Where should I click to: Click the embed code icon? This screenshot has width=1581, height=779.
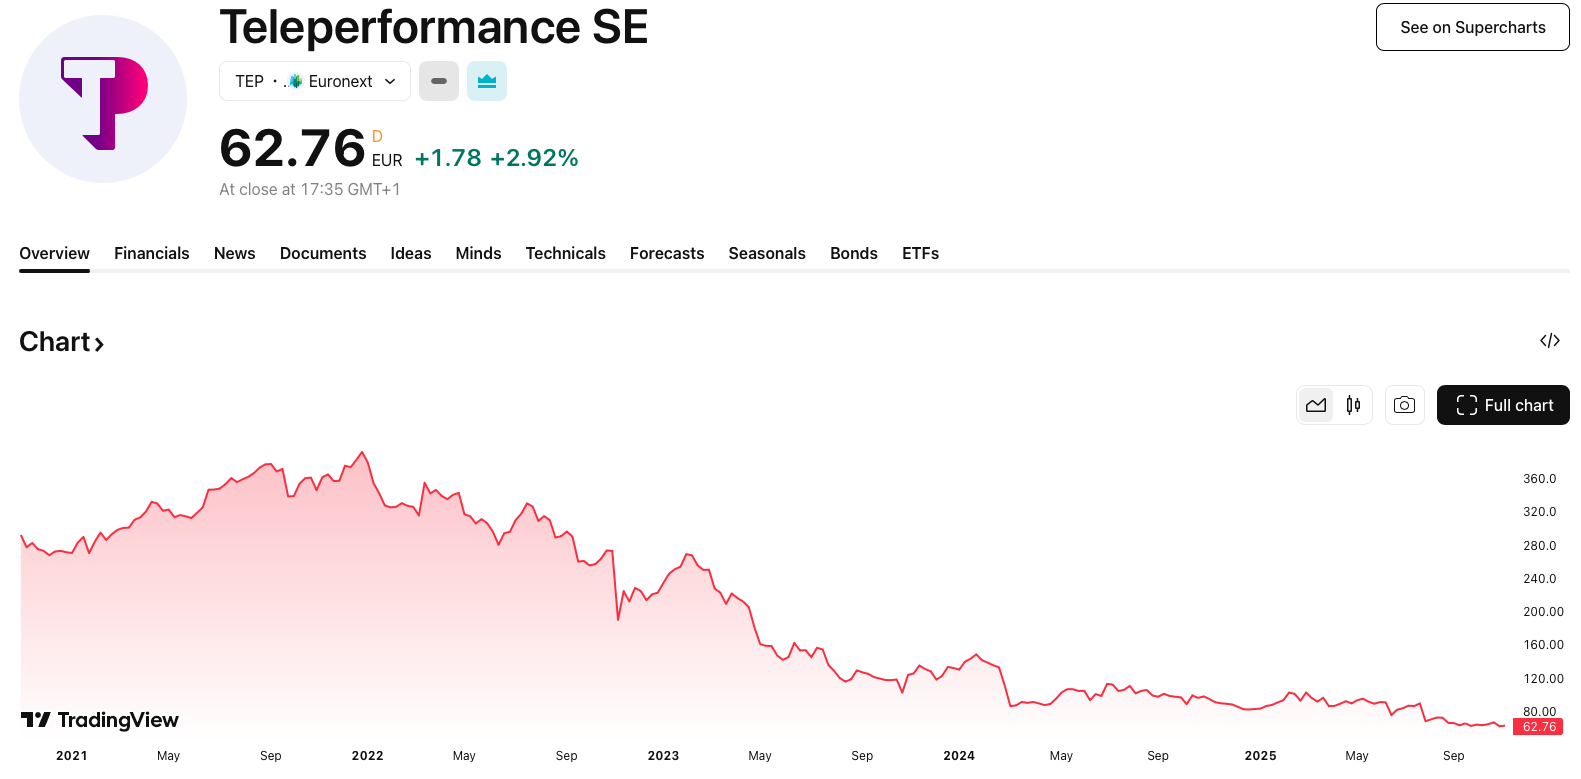coord(1549,341)
